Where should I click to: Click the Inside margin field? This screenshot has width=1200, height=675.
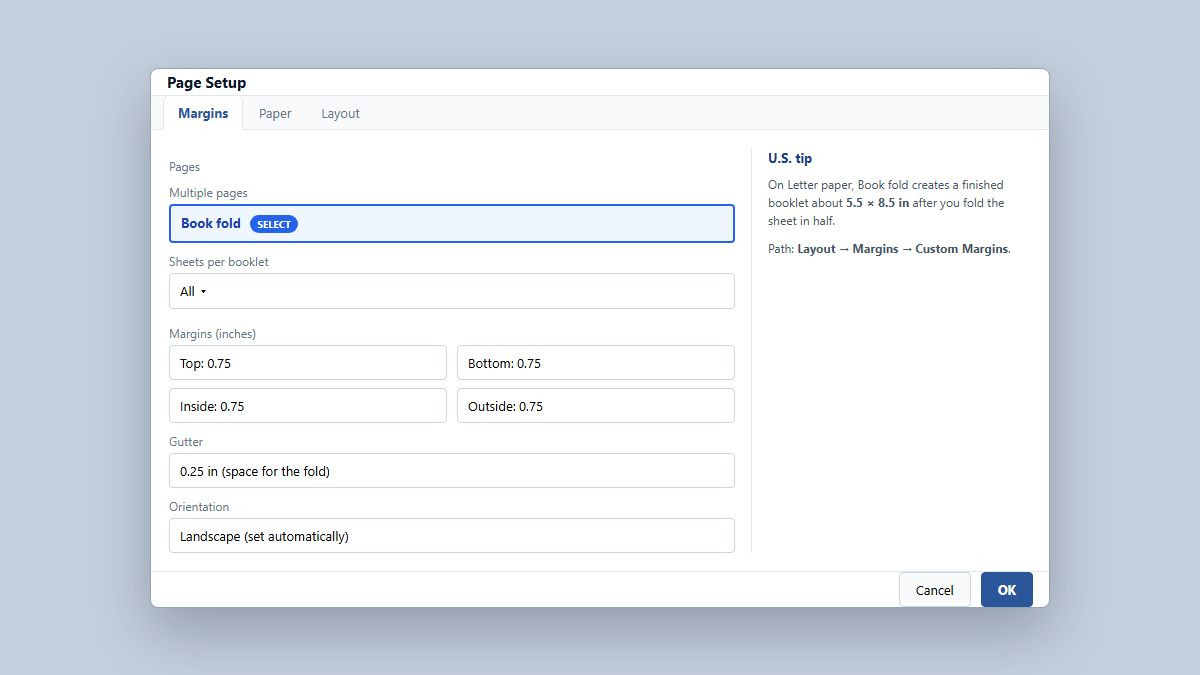click(x=308, y=406)
